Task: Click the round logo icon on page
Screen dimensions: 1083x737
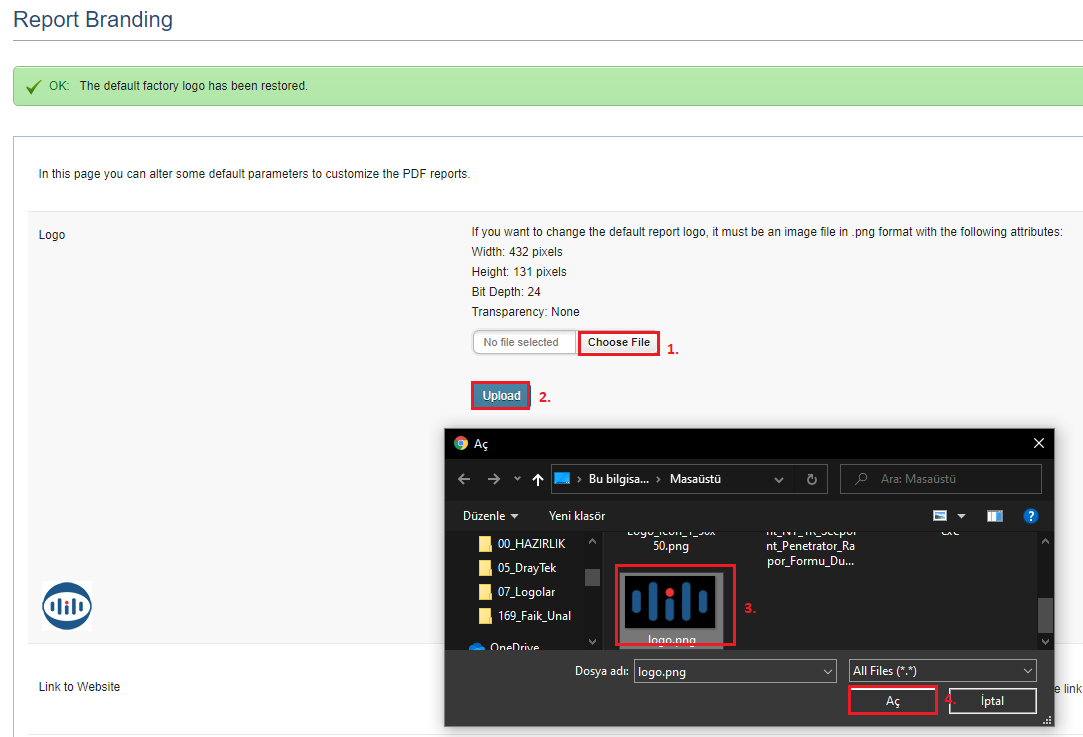Action: point(67,606)
